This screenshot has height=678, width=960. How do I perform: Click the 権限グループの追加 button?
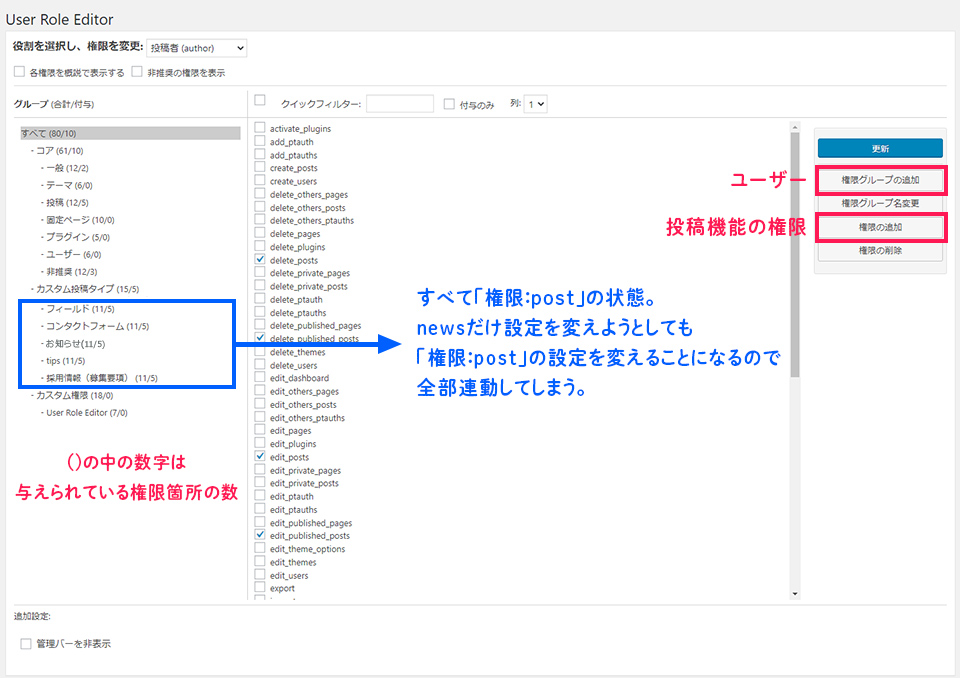(x=880, y=180)
